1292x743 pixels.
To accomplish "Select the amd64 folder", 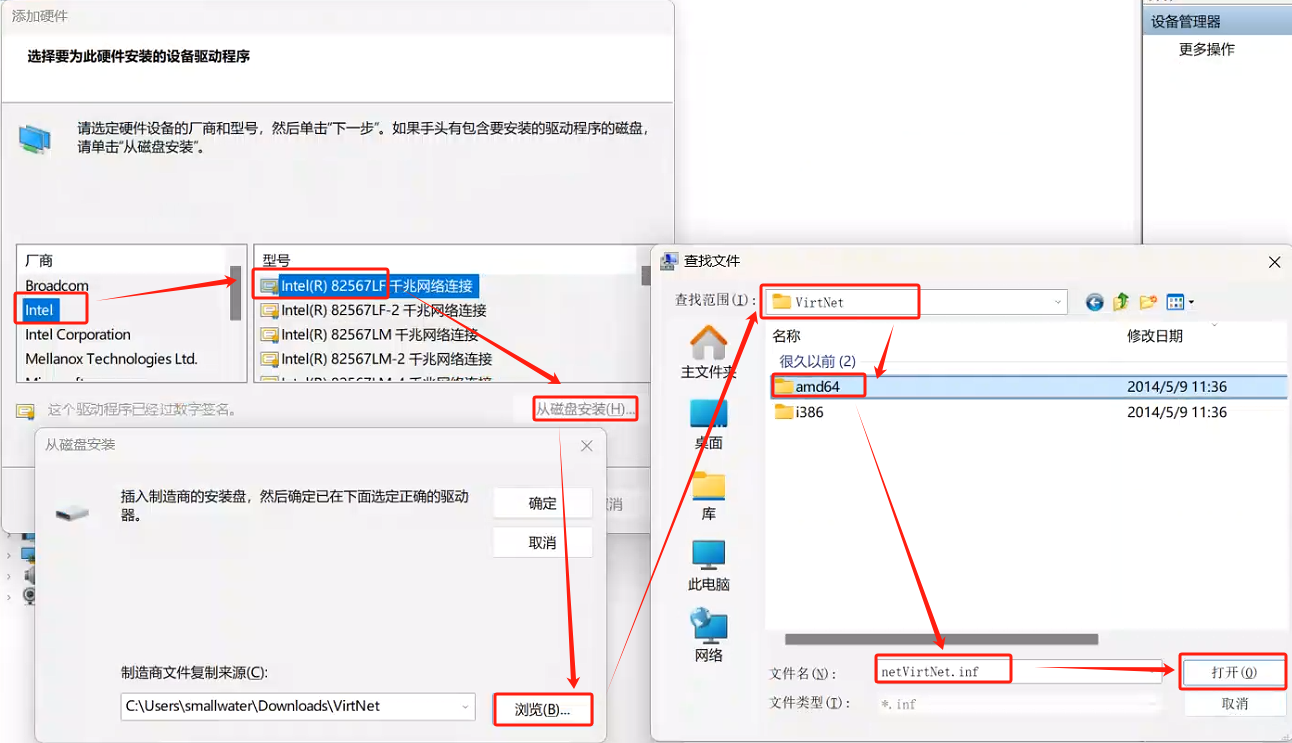I will pos(817,387).
